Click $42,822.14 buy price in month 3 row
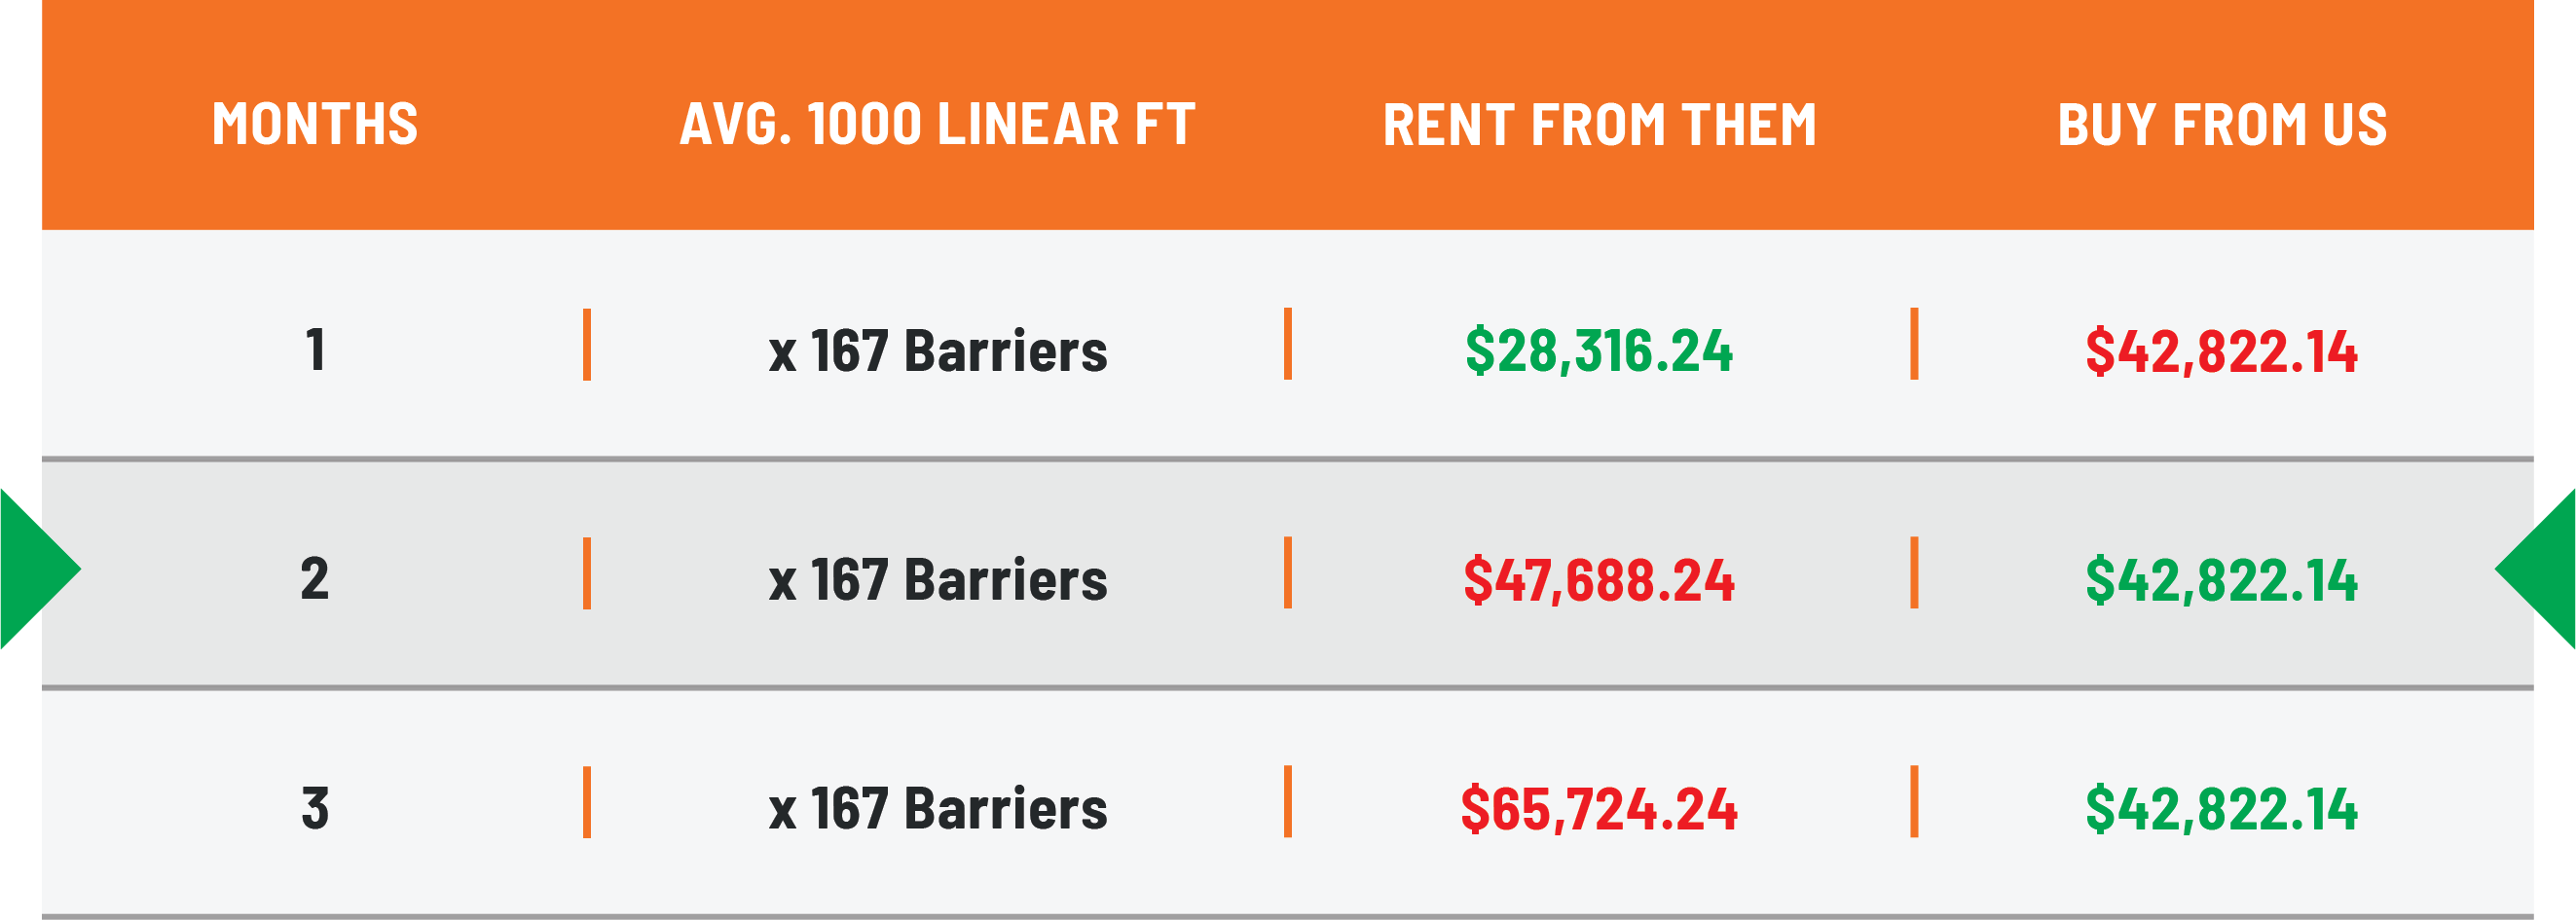The width and height of the screenshot is (2576, 920). [x=2222, y=808]
